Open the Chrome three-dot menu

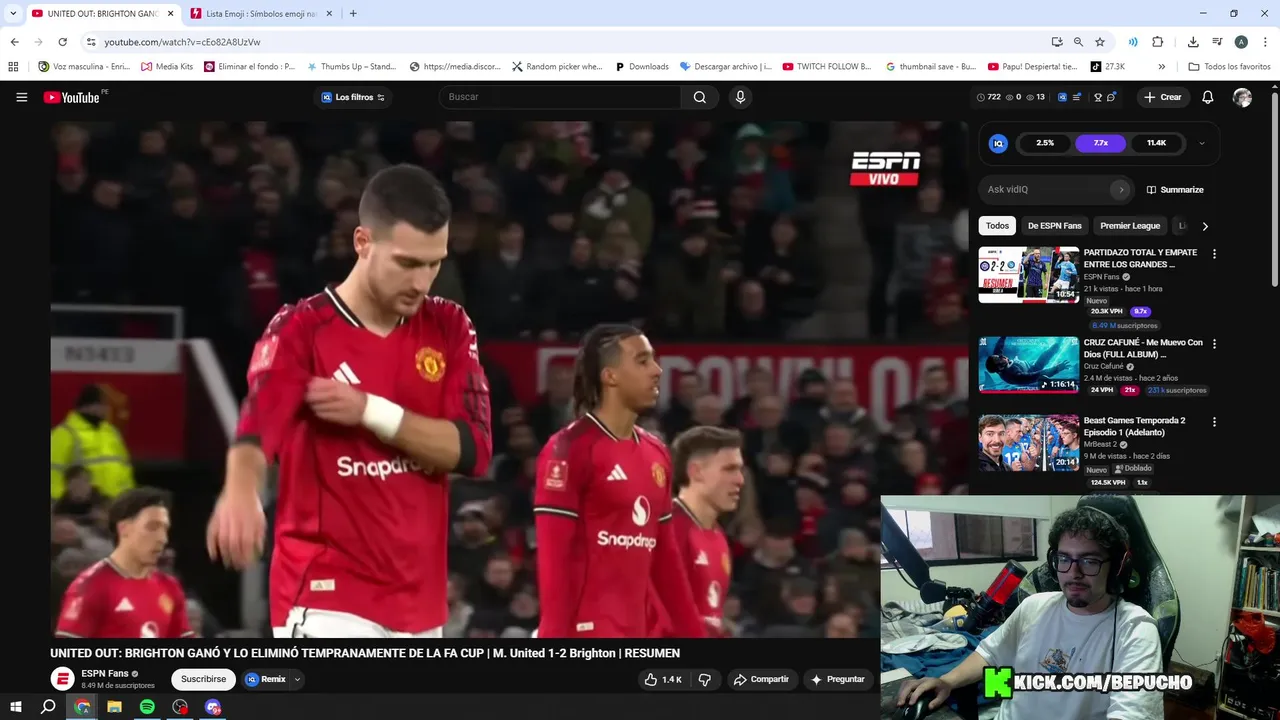pos(1265,42)
